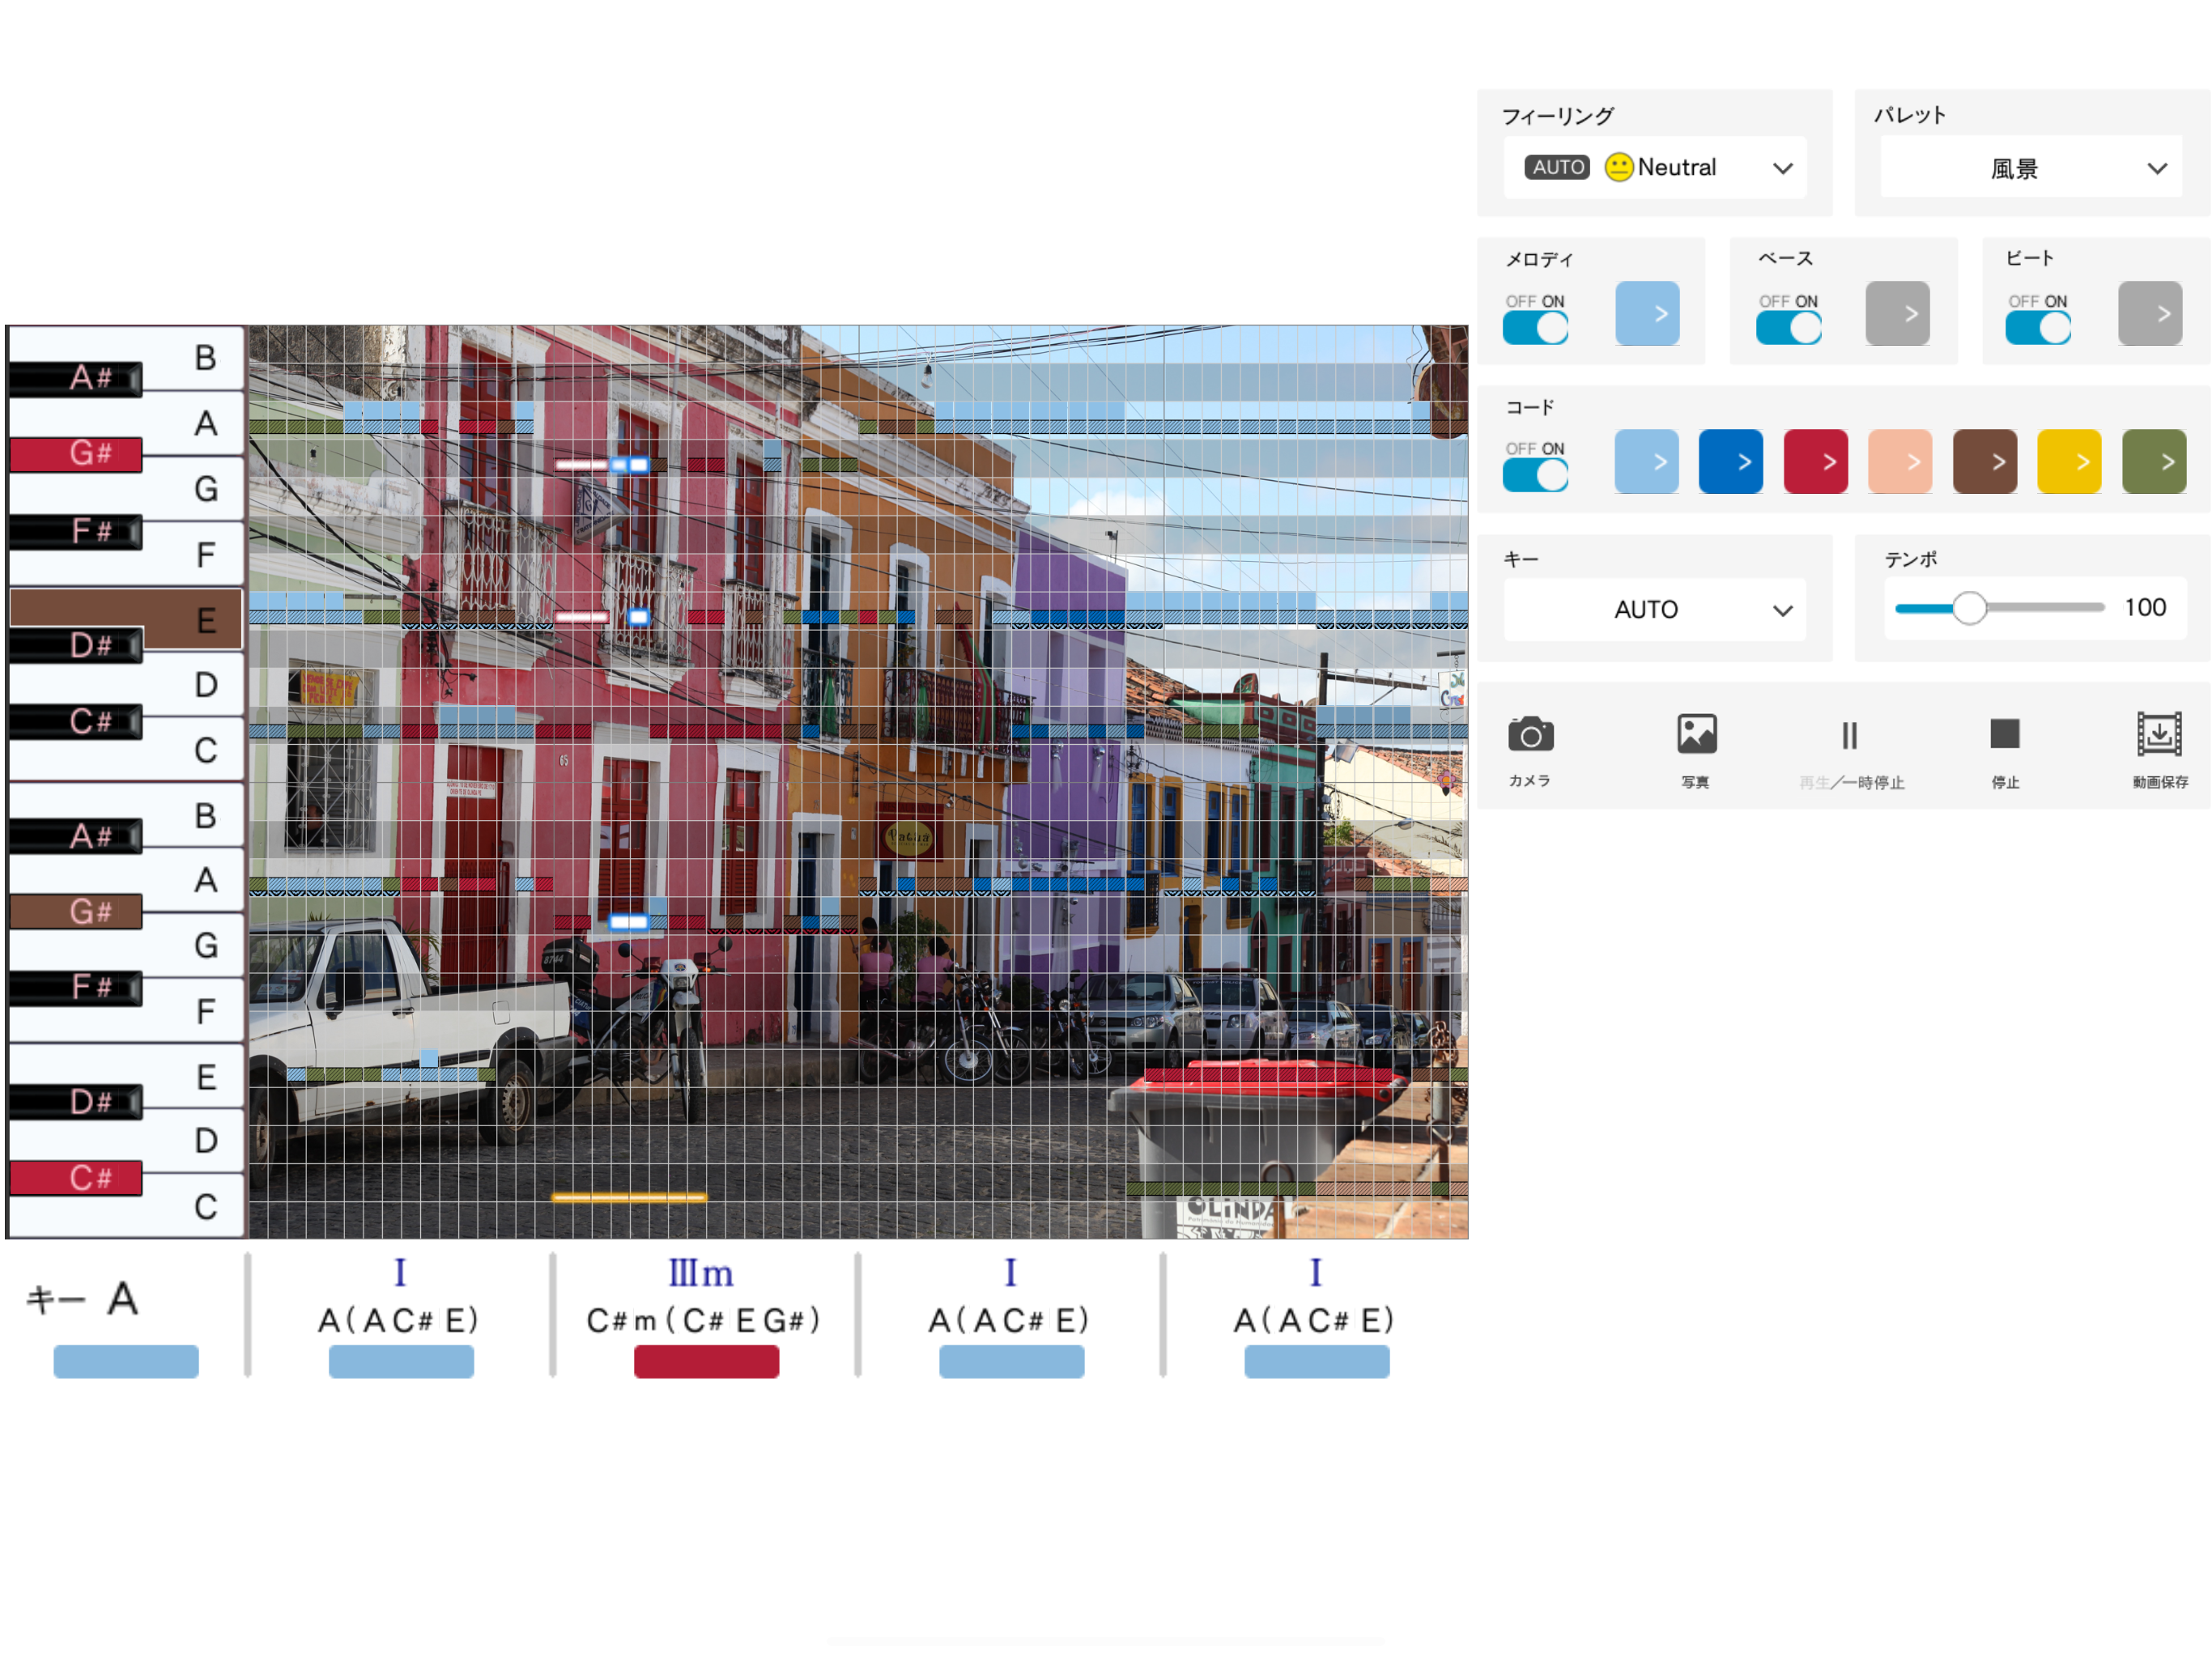Click the yellow bass note line in image
The height and width of the screenshot is (1658, 2212).
(629, 1196)
